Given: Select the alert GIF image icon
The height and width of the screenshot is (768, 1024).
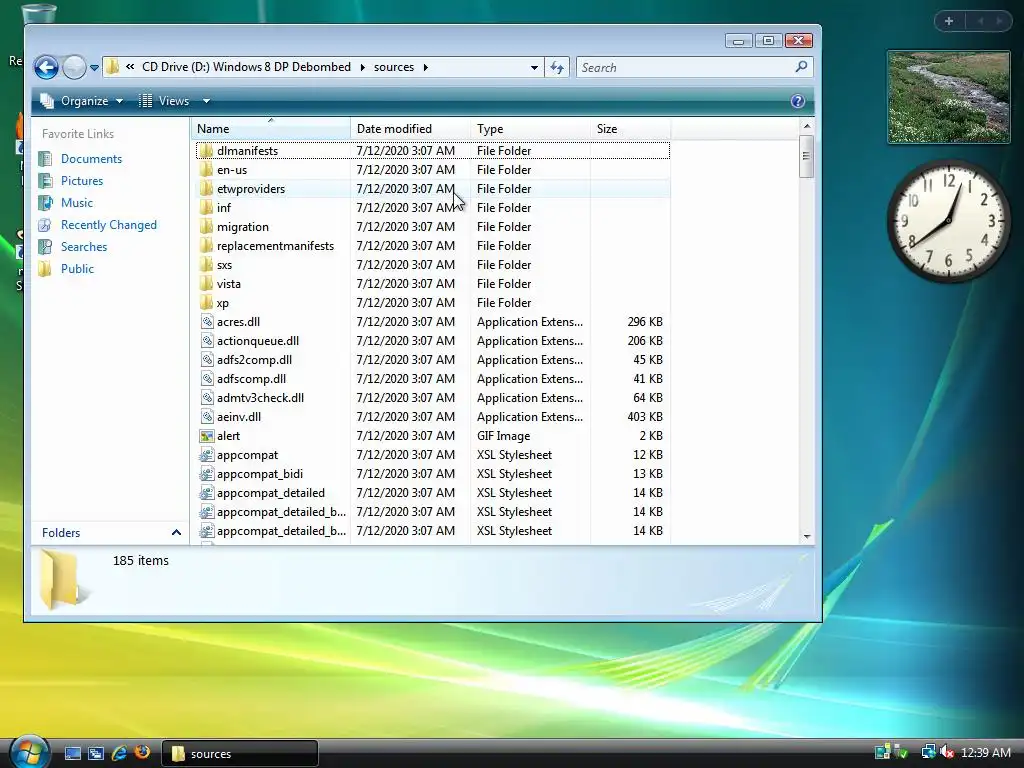Looking at the screenshot, I should (206, 436).
